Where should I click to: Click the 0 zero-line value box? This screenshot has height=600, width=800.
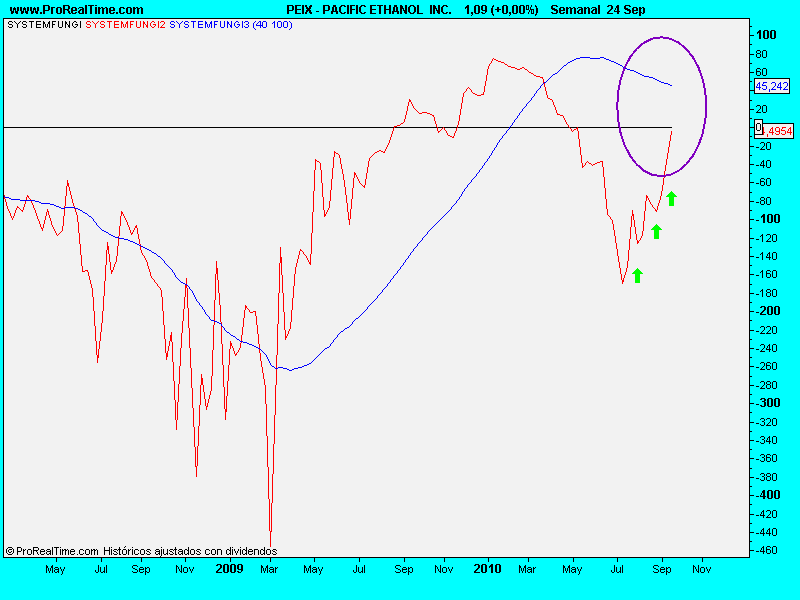coord(759,127)
